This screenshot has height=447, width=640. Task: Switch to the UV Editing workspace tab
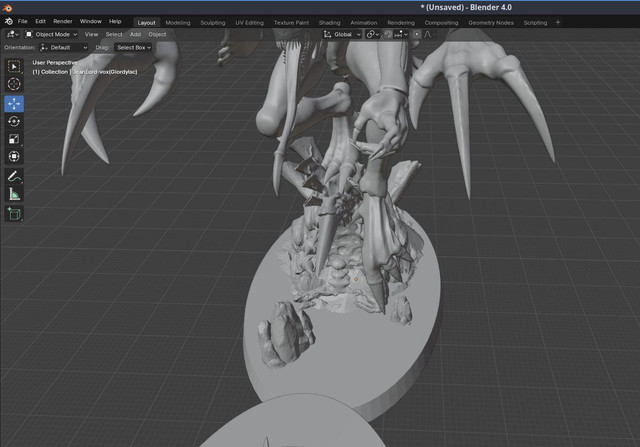coord(249,23)
